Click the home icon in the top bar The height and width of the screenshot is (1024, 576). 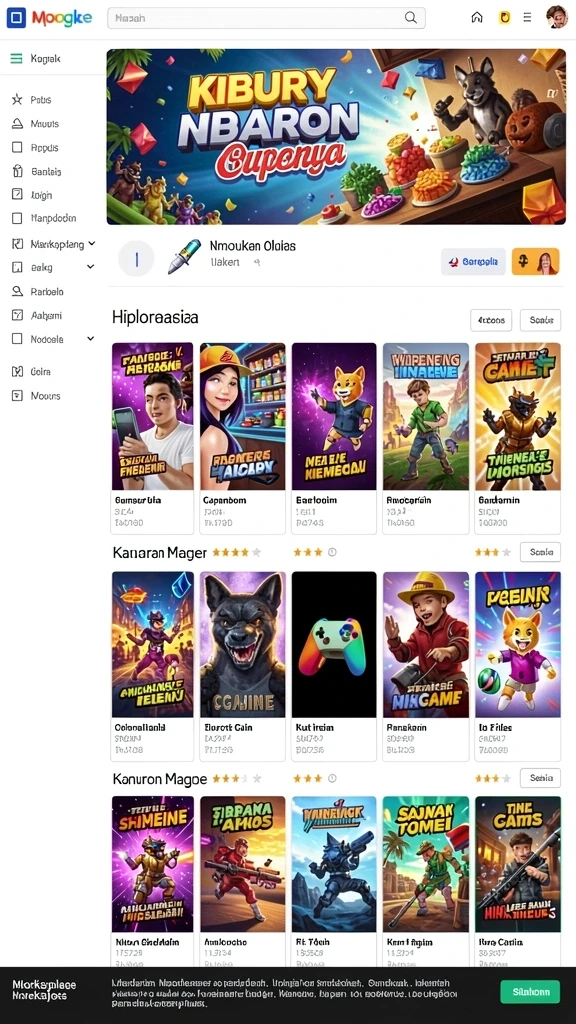point(477,18)
